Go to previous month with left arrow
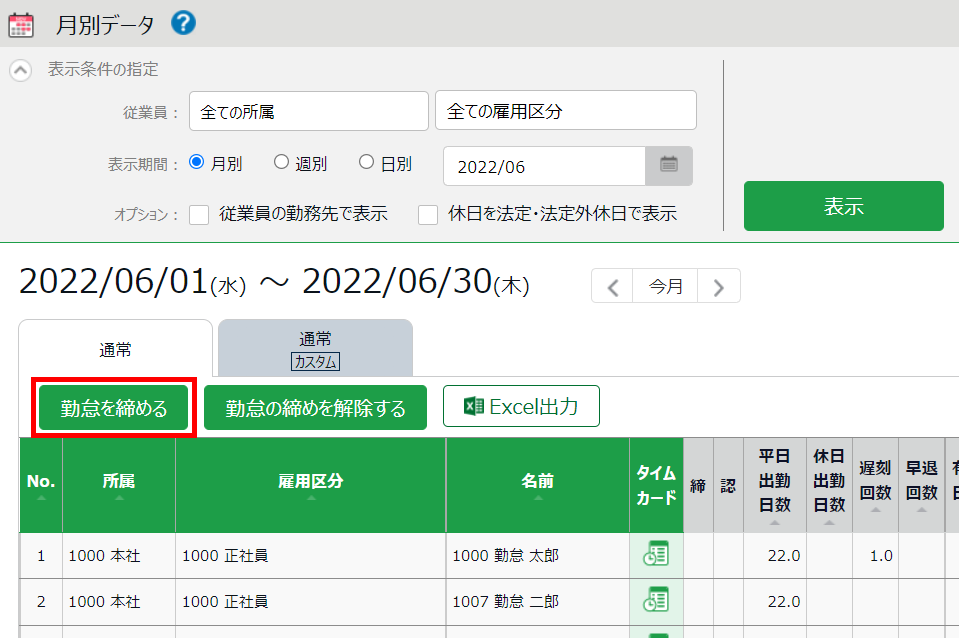This screenshot has height=638, width=959. (613, 287)
